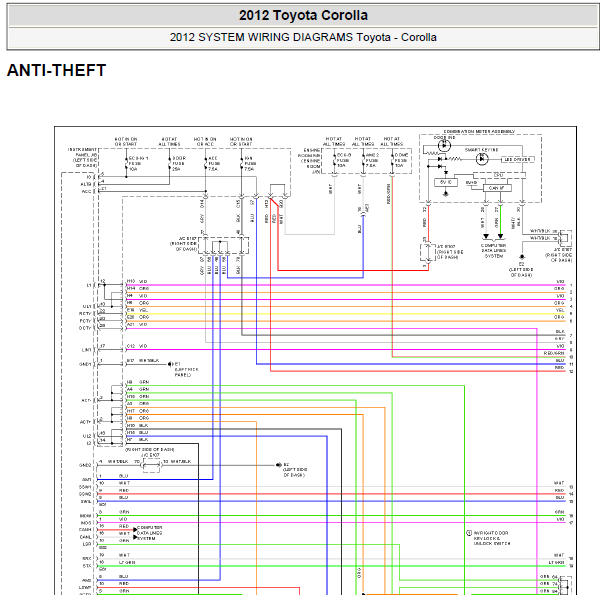The width and height of the screenshot is (600, 595).
Task: Click the 'ECU-IG 1 FUSE 10A' label
Action: [x=138, y=163]
